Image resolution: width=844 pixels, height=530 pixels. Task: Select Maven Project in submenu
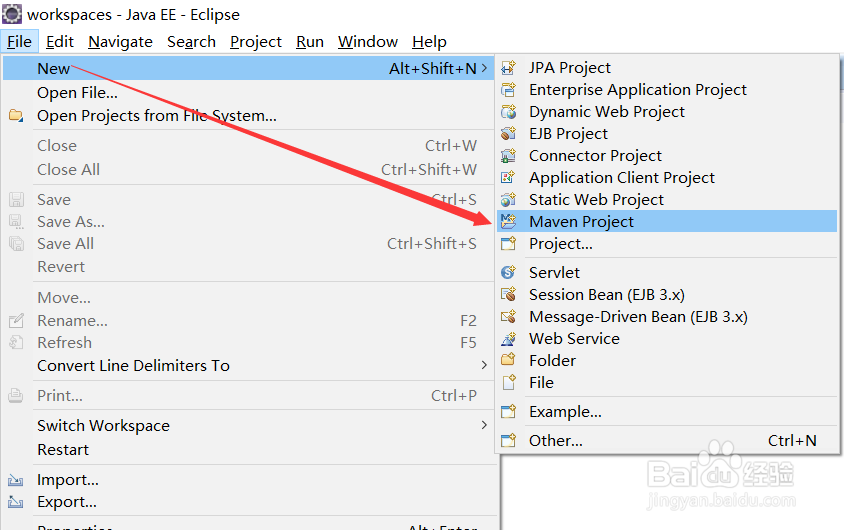(x=667, y=221)
